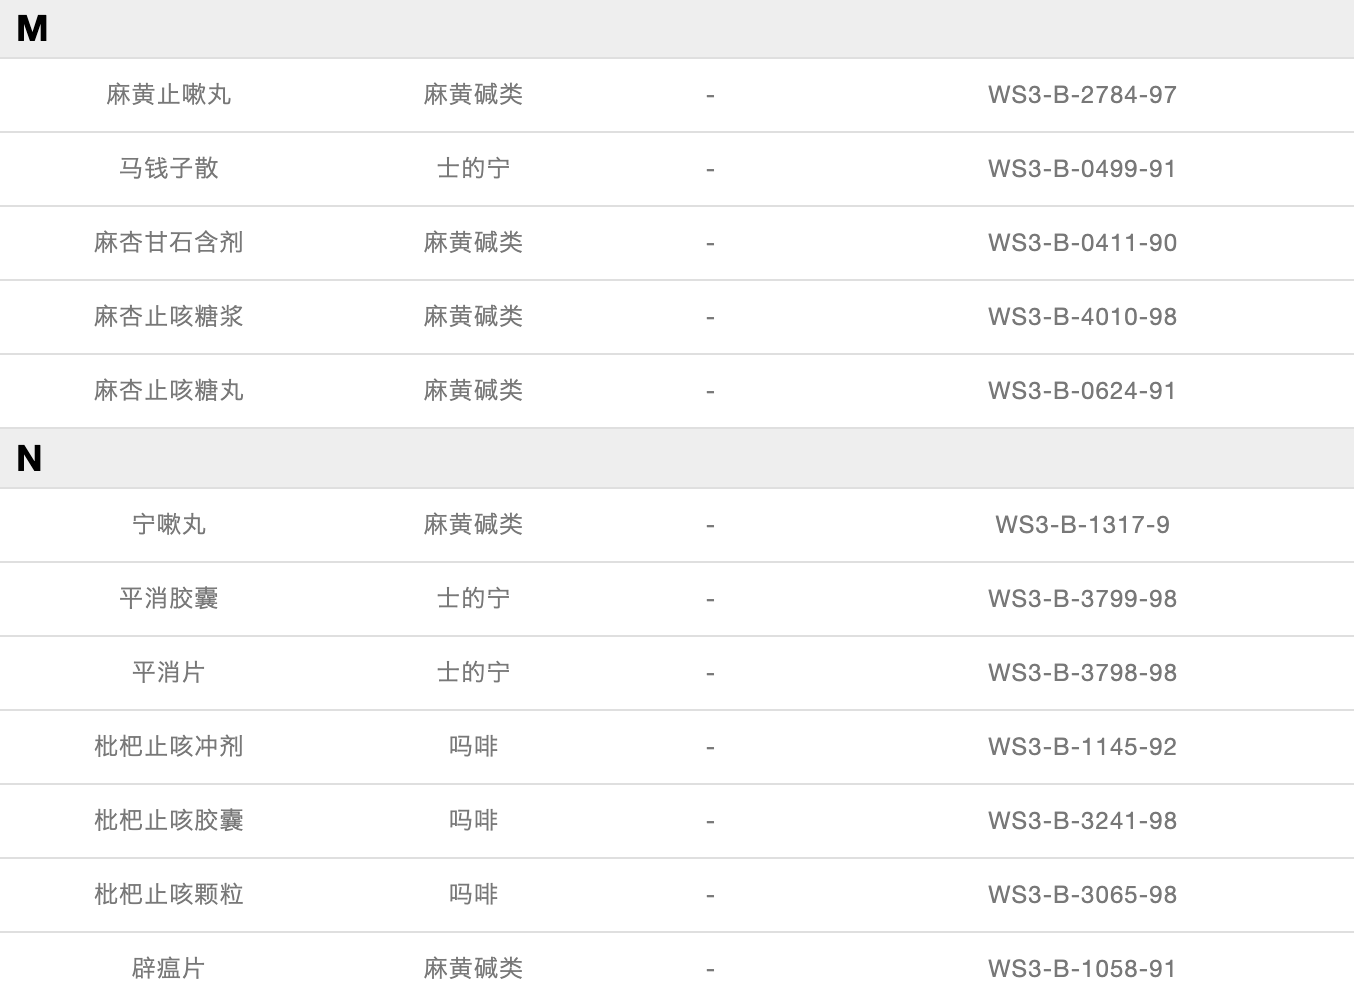Click the M section header
1354x1004 pixels.
(32, 29)
